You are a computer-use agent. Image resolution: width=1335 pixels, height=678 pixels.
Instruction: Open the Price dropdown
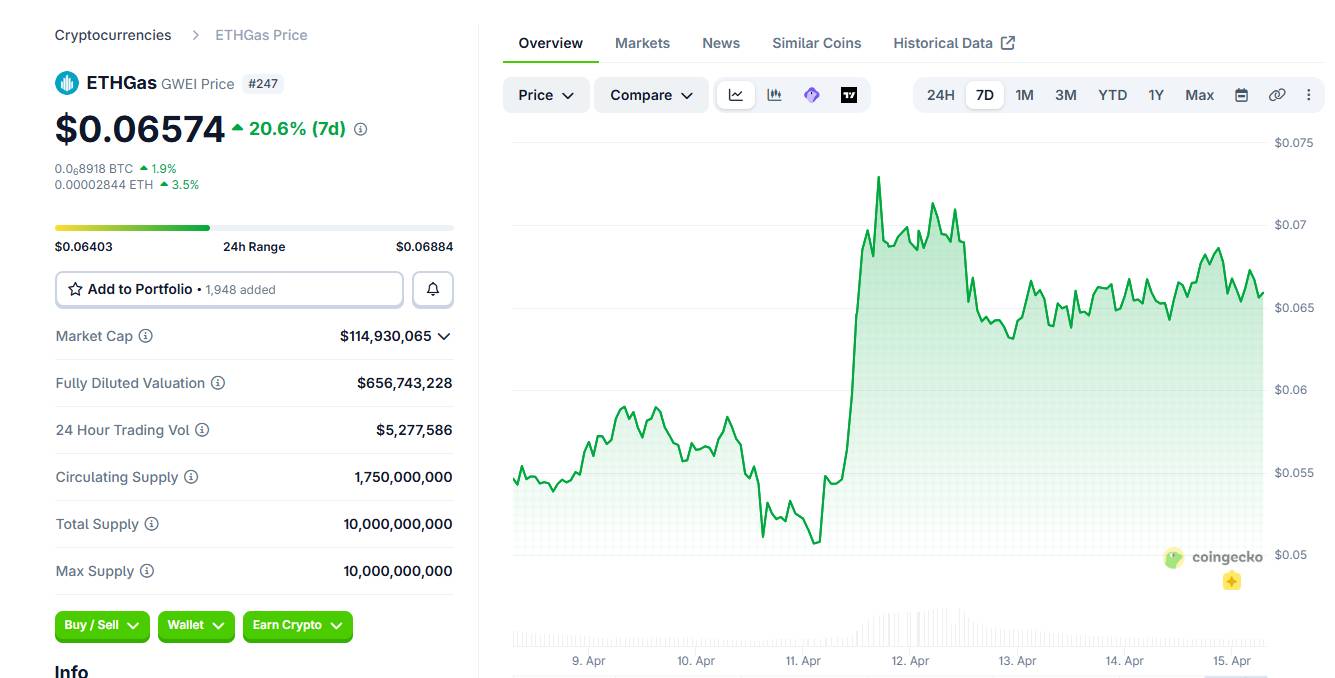click(545, 95)
